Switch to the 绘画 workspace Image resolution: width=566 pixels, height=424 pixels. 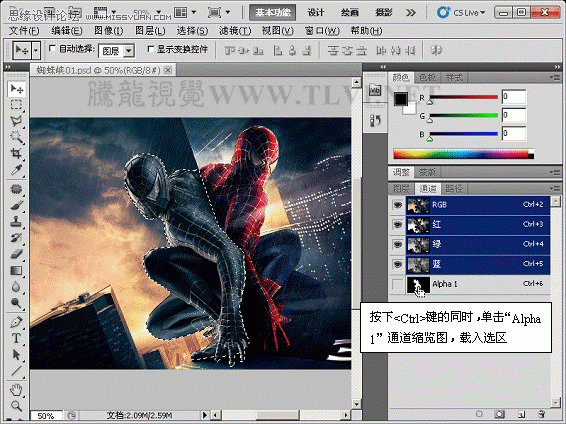click(349, 13)
